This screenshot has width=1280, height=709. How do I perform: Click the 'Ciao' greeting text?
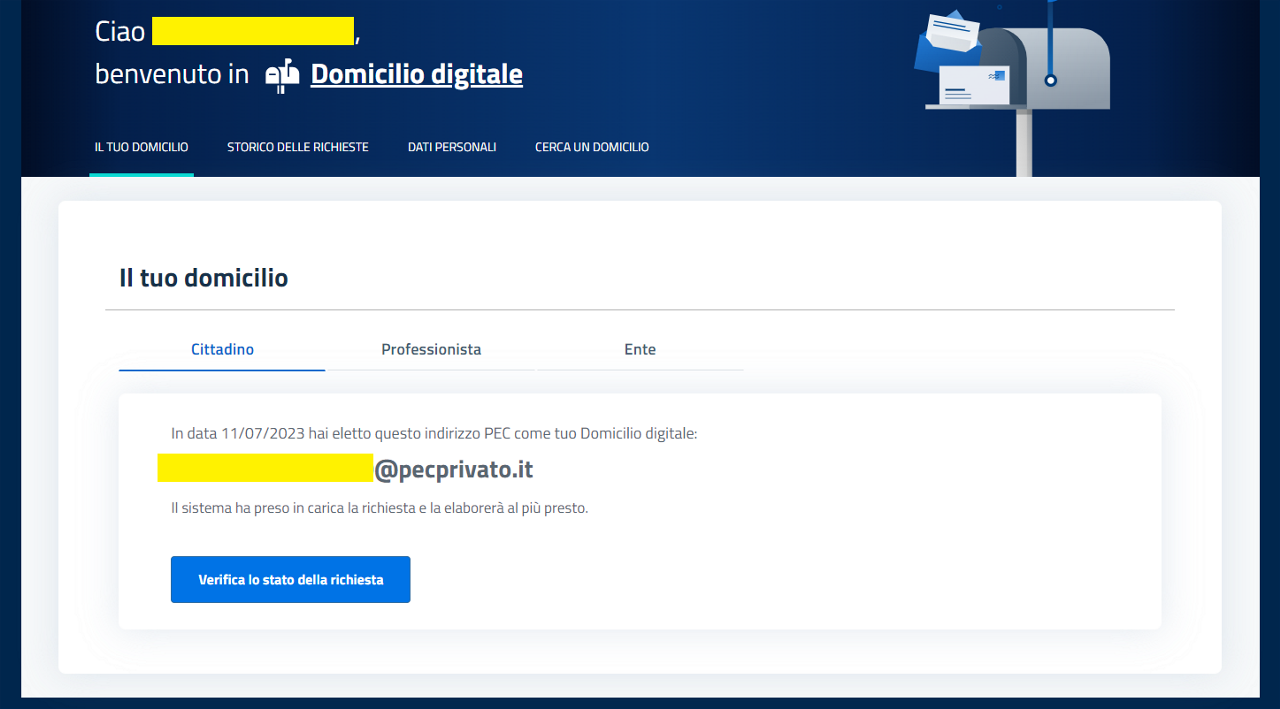[x=120, y=32]
